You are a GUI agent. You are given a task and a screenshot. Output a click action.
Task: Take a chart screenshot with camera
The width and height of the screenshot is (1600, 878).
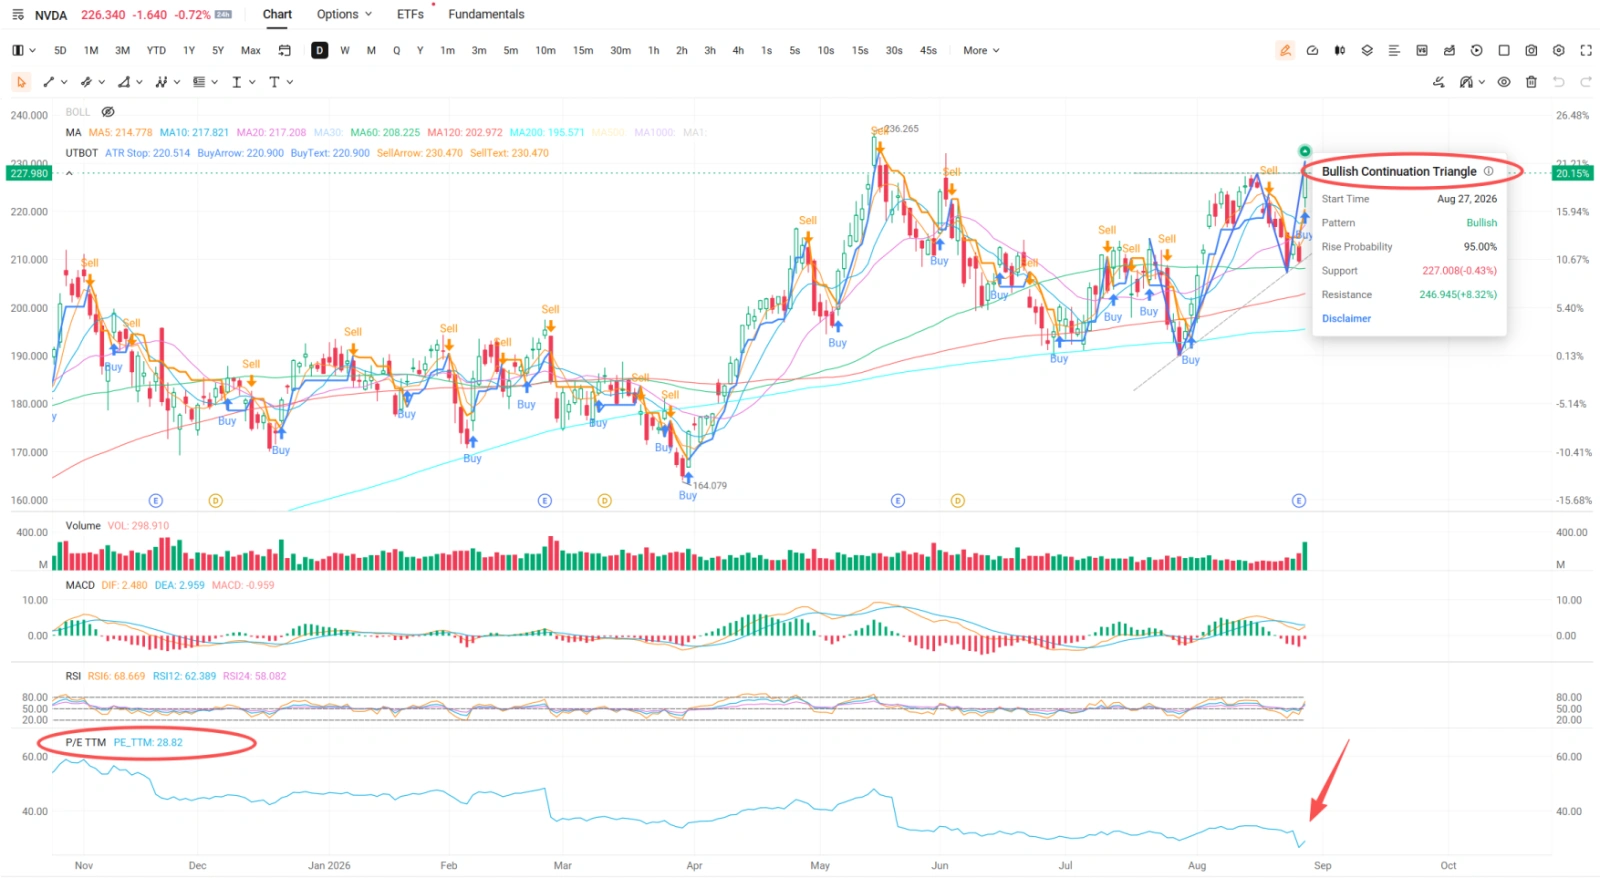click(x=1531, y=50)
